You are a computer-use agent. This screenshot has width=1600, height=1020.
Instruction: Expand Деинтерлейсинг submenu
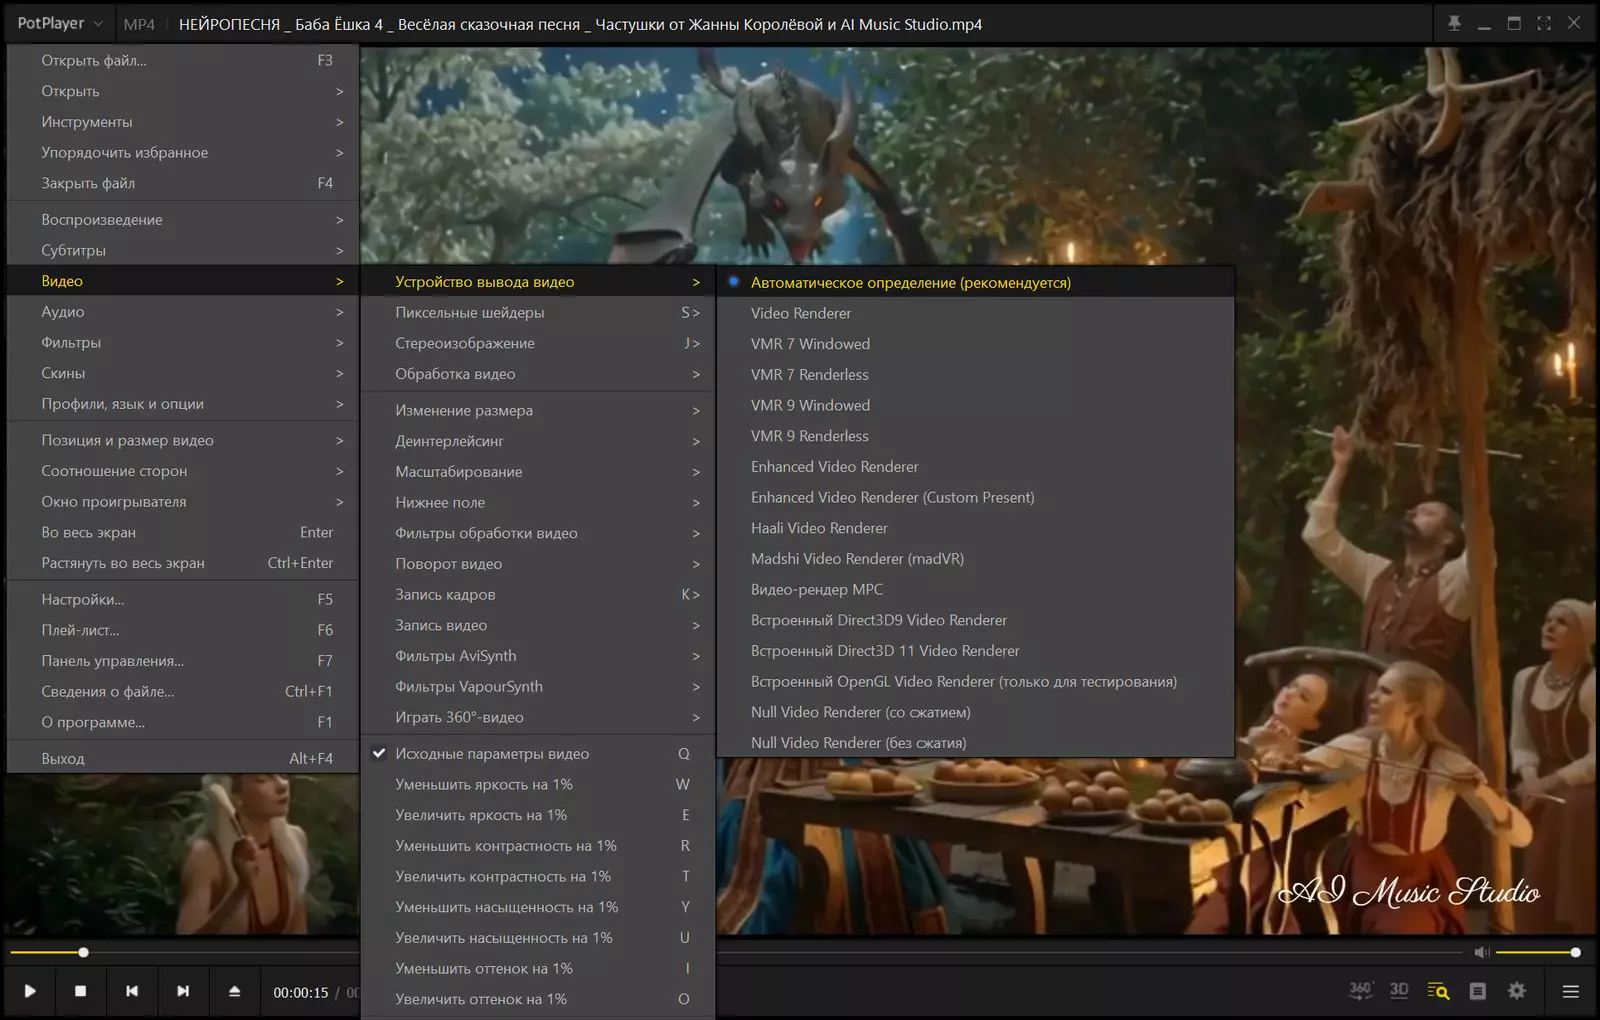click(x=538, y=441)
